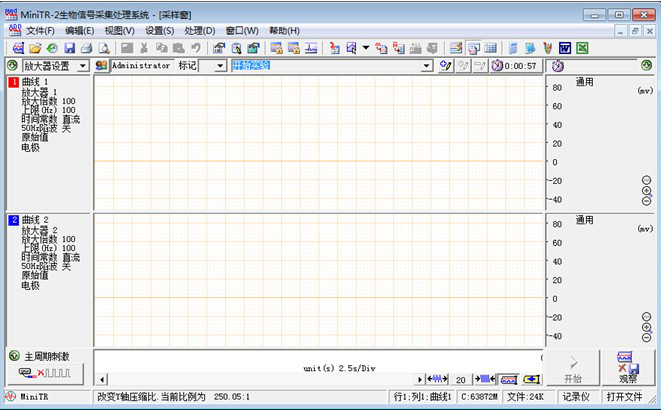Launch the Excel export icon

[x=581, y=48]
